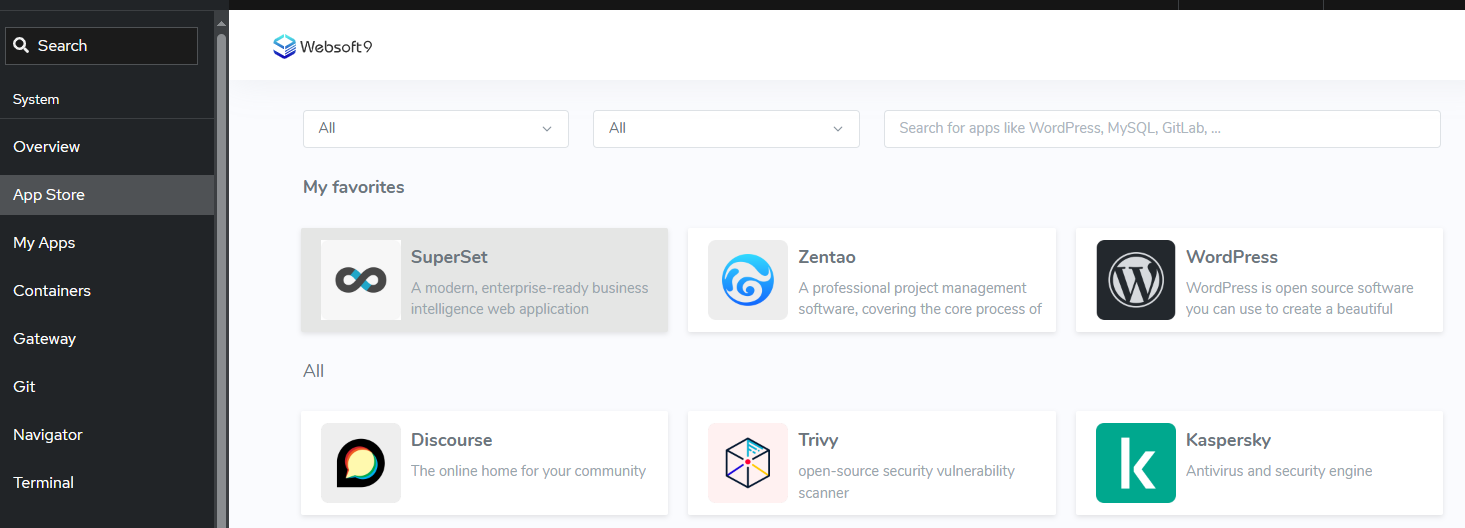Expand the first All filter dropdown

point(435,128)
